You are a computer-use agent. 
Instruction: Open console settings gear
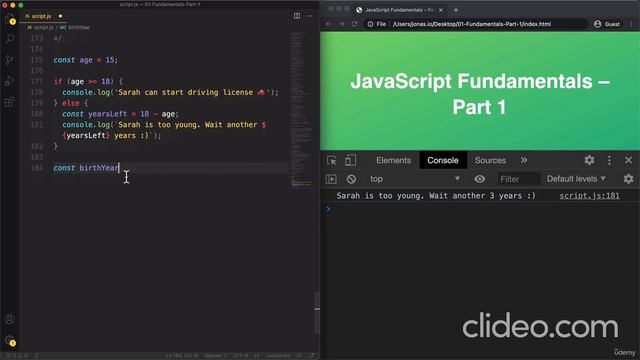[x=629, y=179]
